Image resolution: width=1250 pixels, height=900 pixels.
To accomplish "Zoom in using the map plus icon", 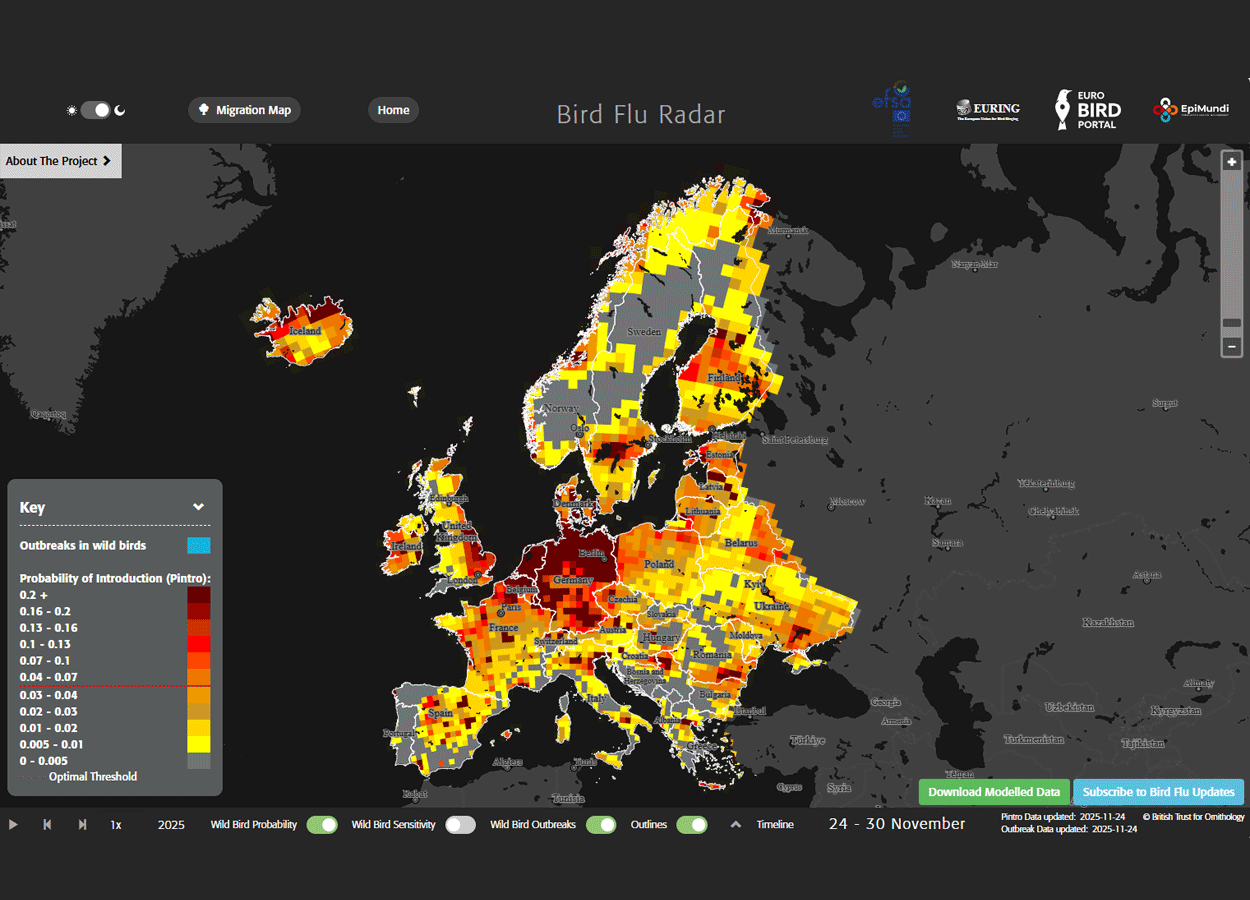I will [1231, 161].
